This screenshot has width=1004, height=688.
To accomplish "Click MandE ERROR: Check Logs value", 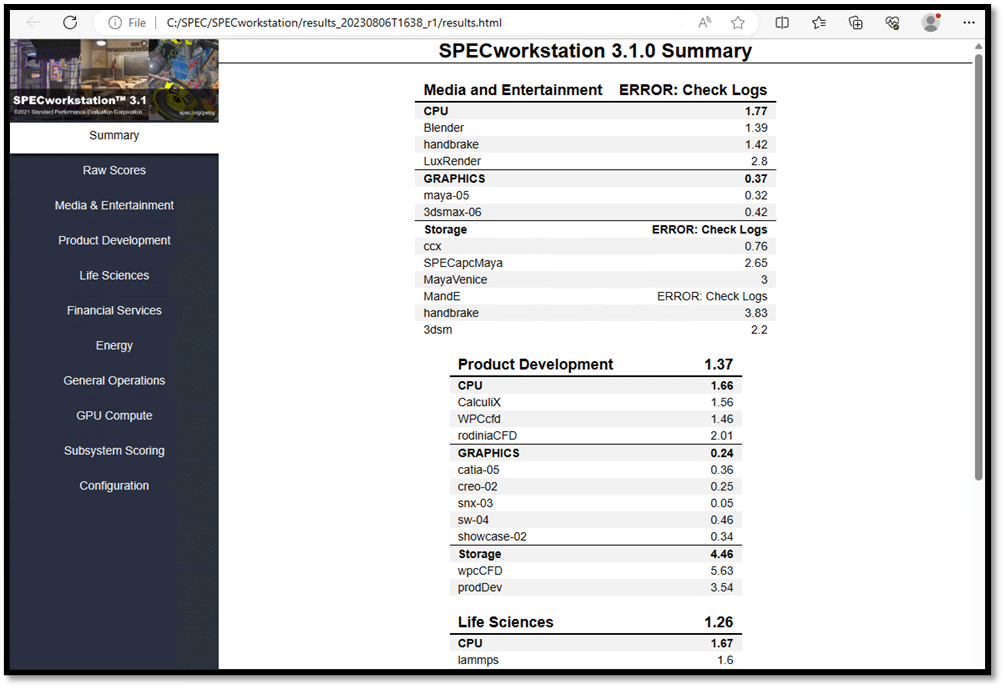I will click(711, 296).
